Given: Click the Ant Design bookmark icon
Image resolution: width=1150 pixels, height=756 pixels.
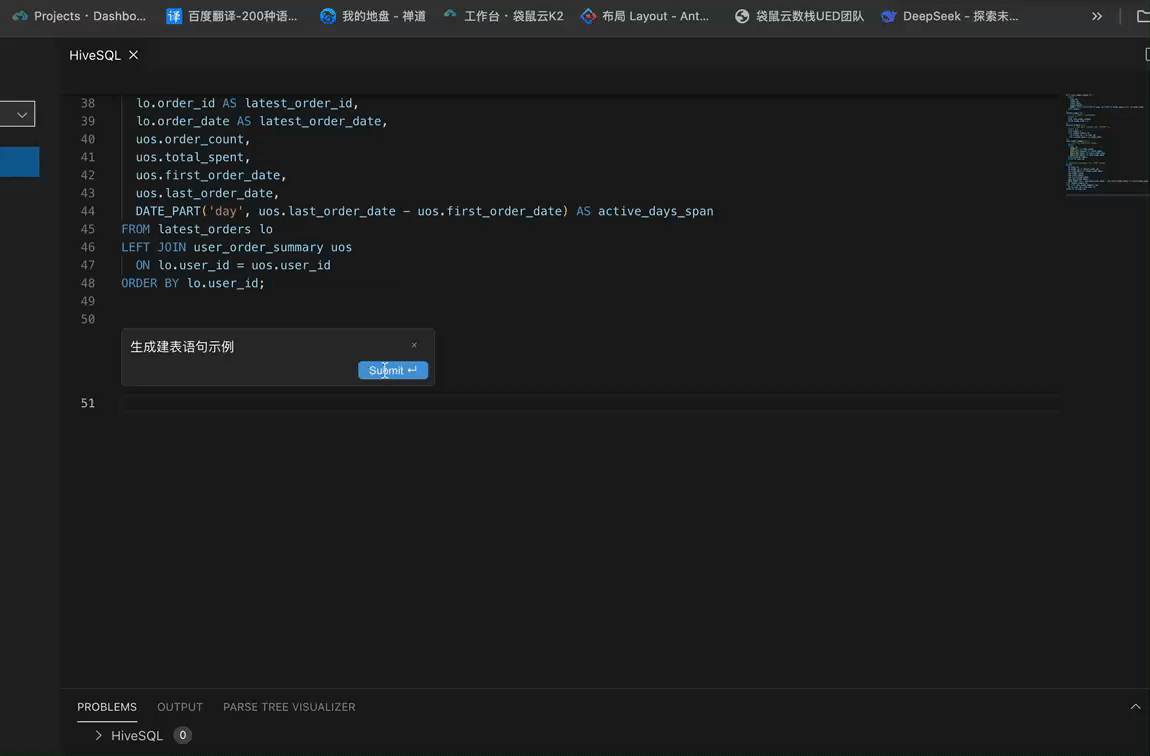Looking at the screenshot, I should tap(588, 16).
